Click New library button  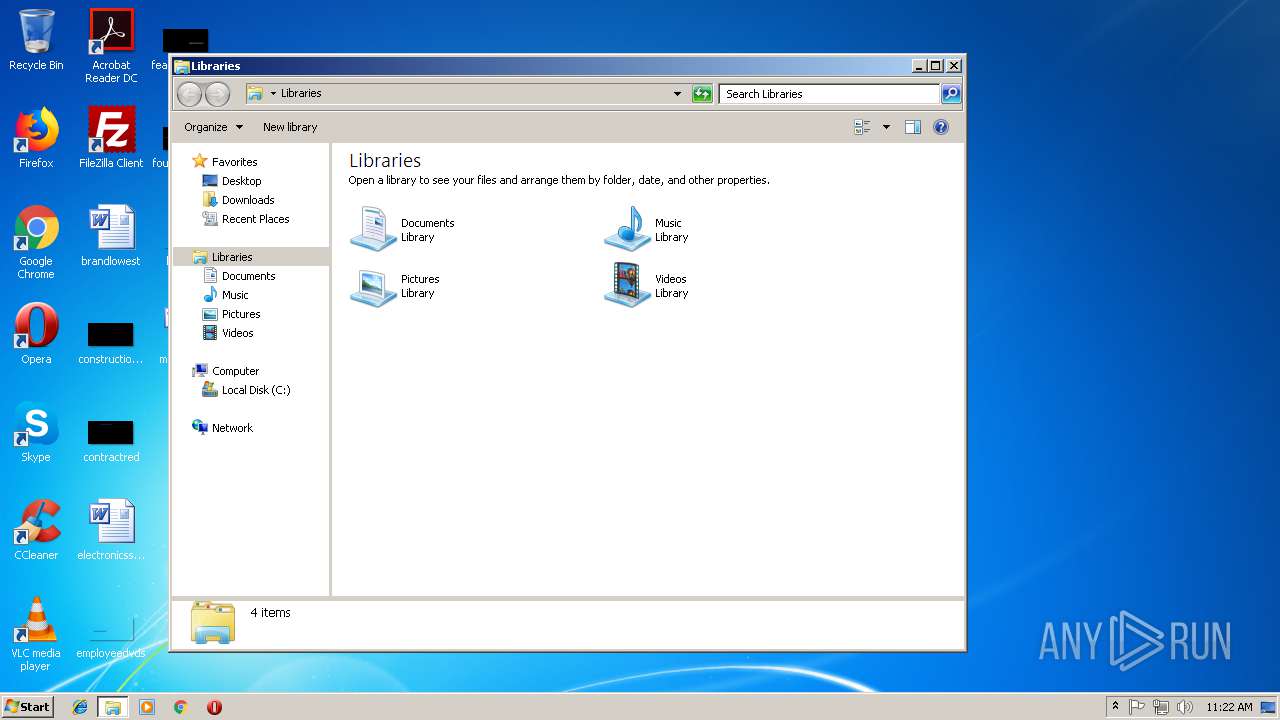(290, 127)
